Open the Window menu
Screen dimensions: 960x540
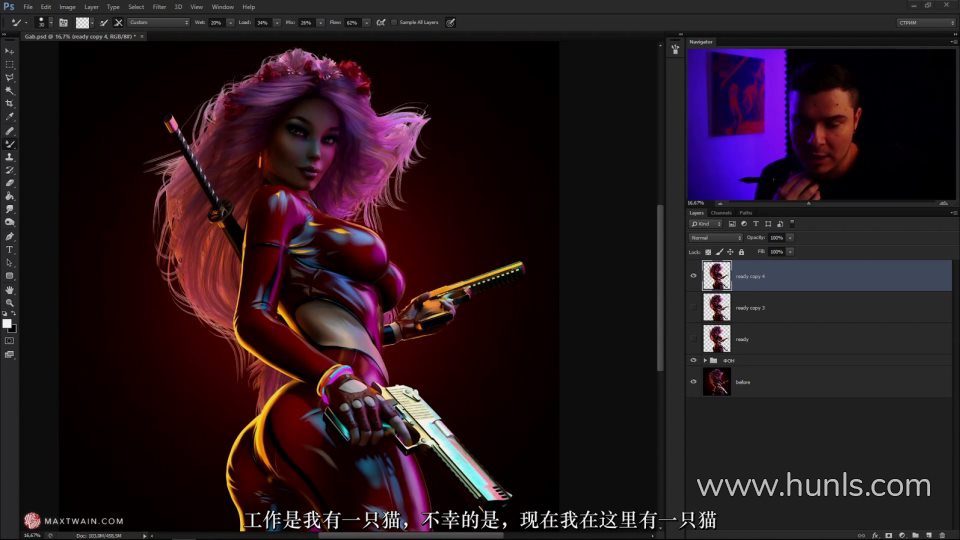(223, 7)
